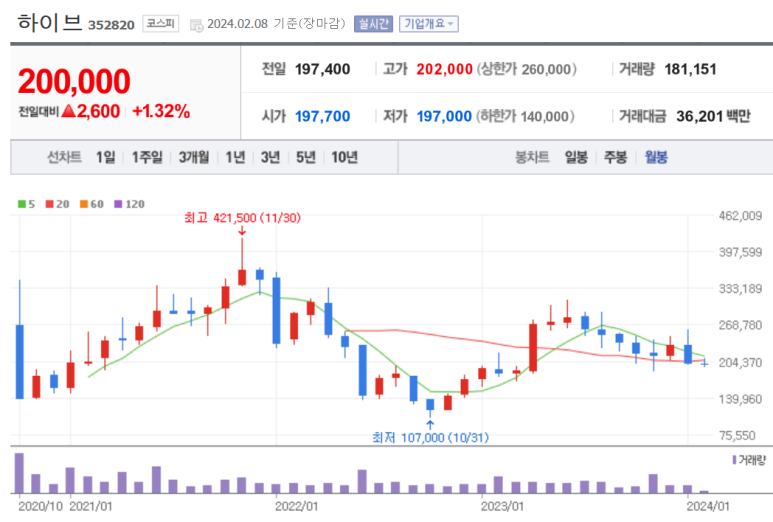Screen dimensions: 773x522
Task: Select the 1일 line chart tab
Action: (x=105, y=157)
